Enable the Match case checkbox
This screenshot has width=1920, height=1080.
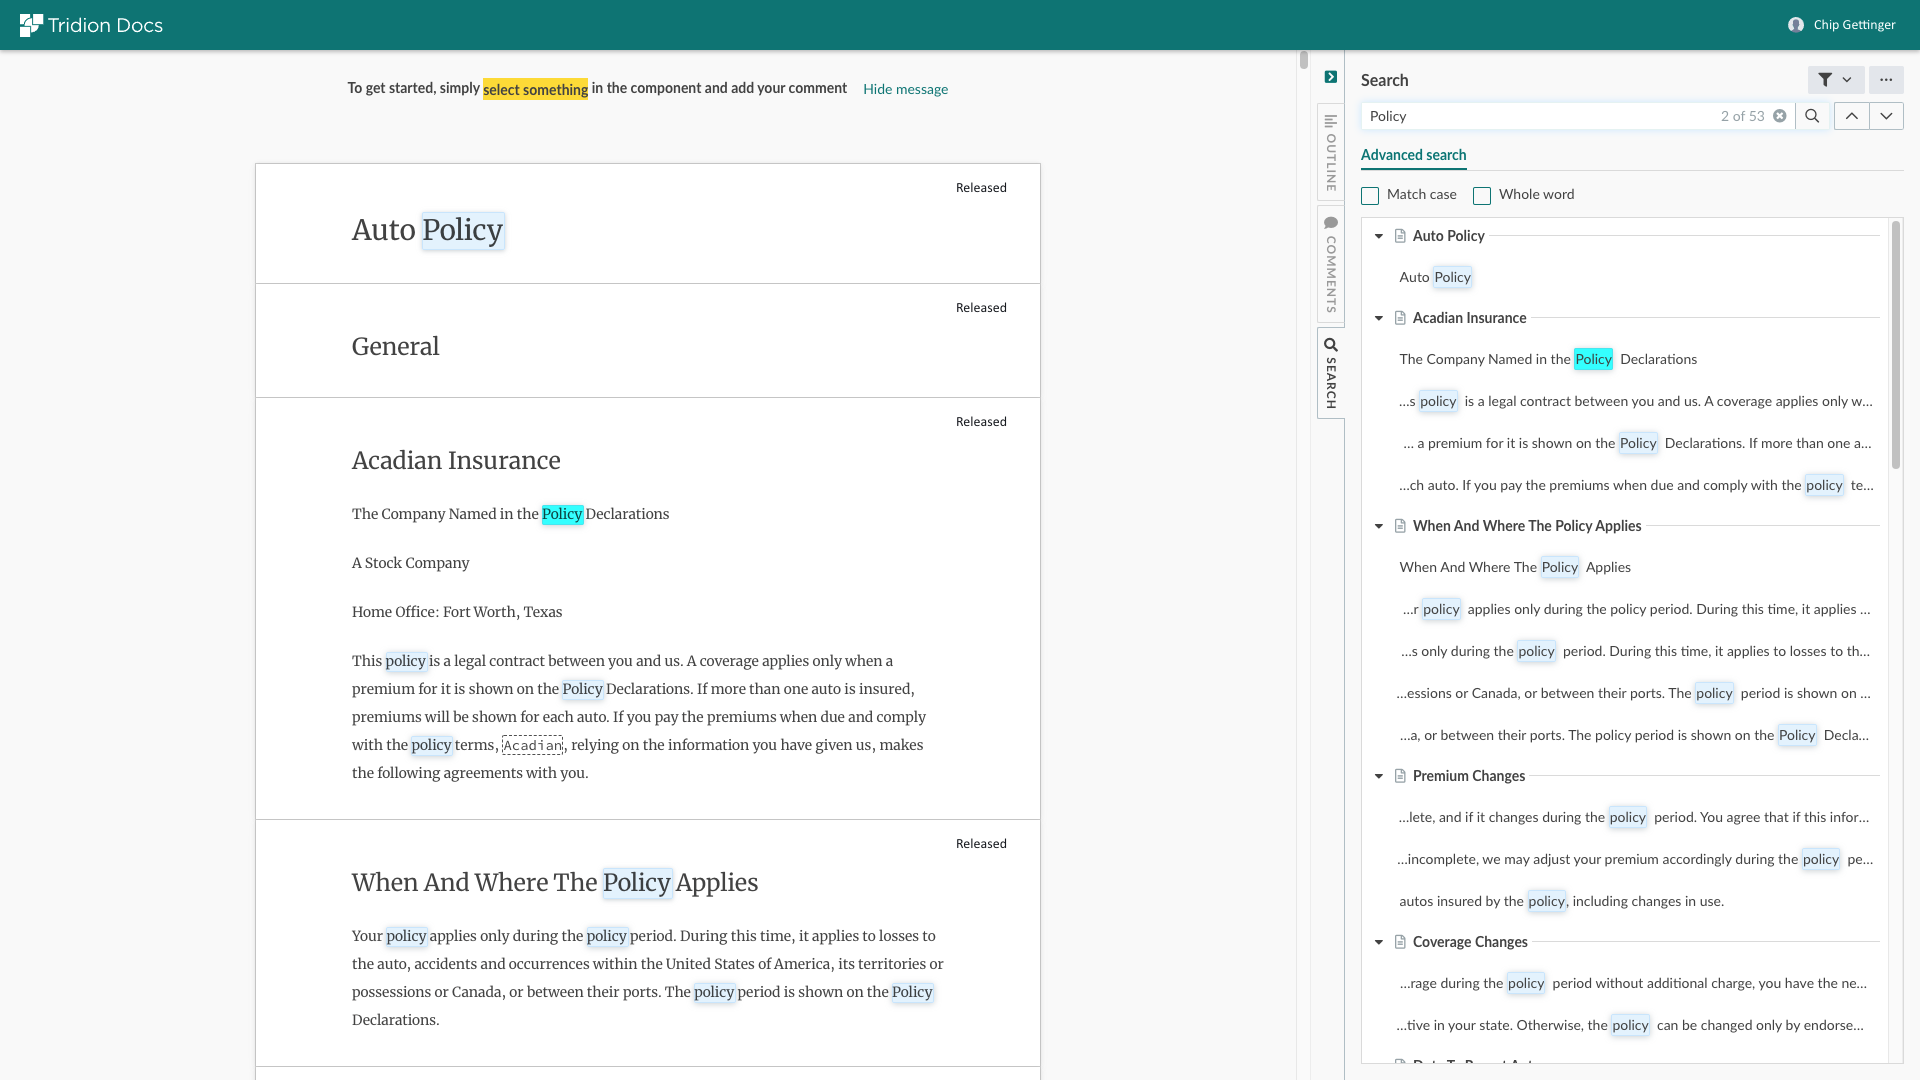pyautogui.click(x=1370, y=196)
